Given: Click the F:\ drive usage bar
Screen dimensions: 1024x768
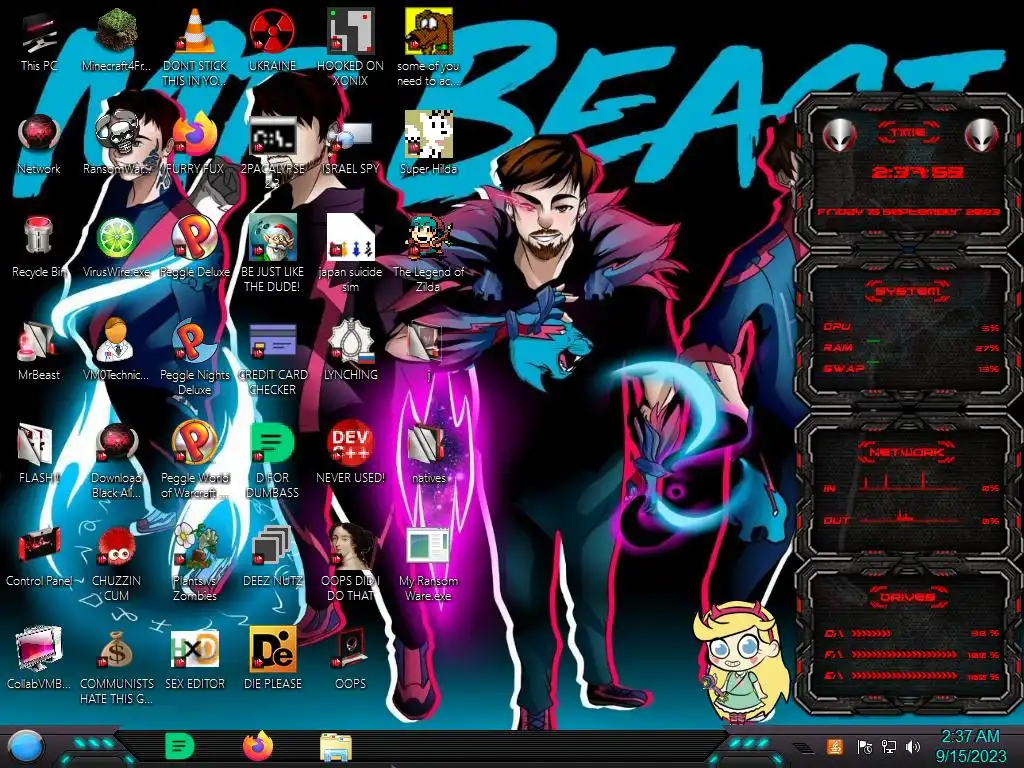Looking at the screenshot, I should click(x=904, y=654).
